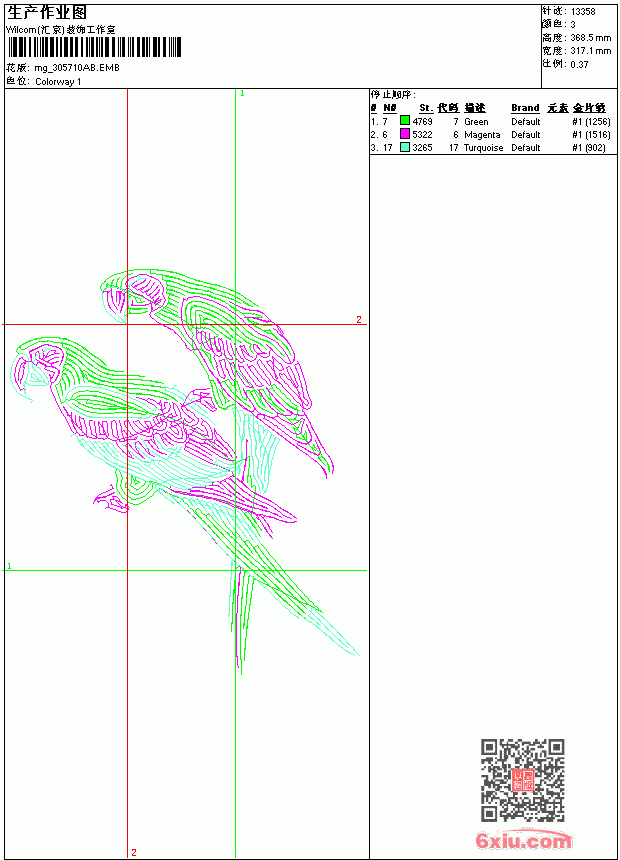Select the Turquoise row description text
Image resolution: width=620 pixels, height=860 pixels.
click(x=483, y=148)
